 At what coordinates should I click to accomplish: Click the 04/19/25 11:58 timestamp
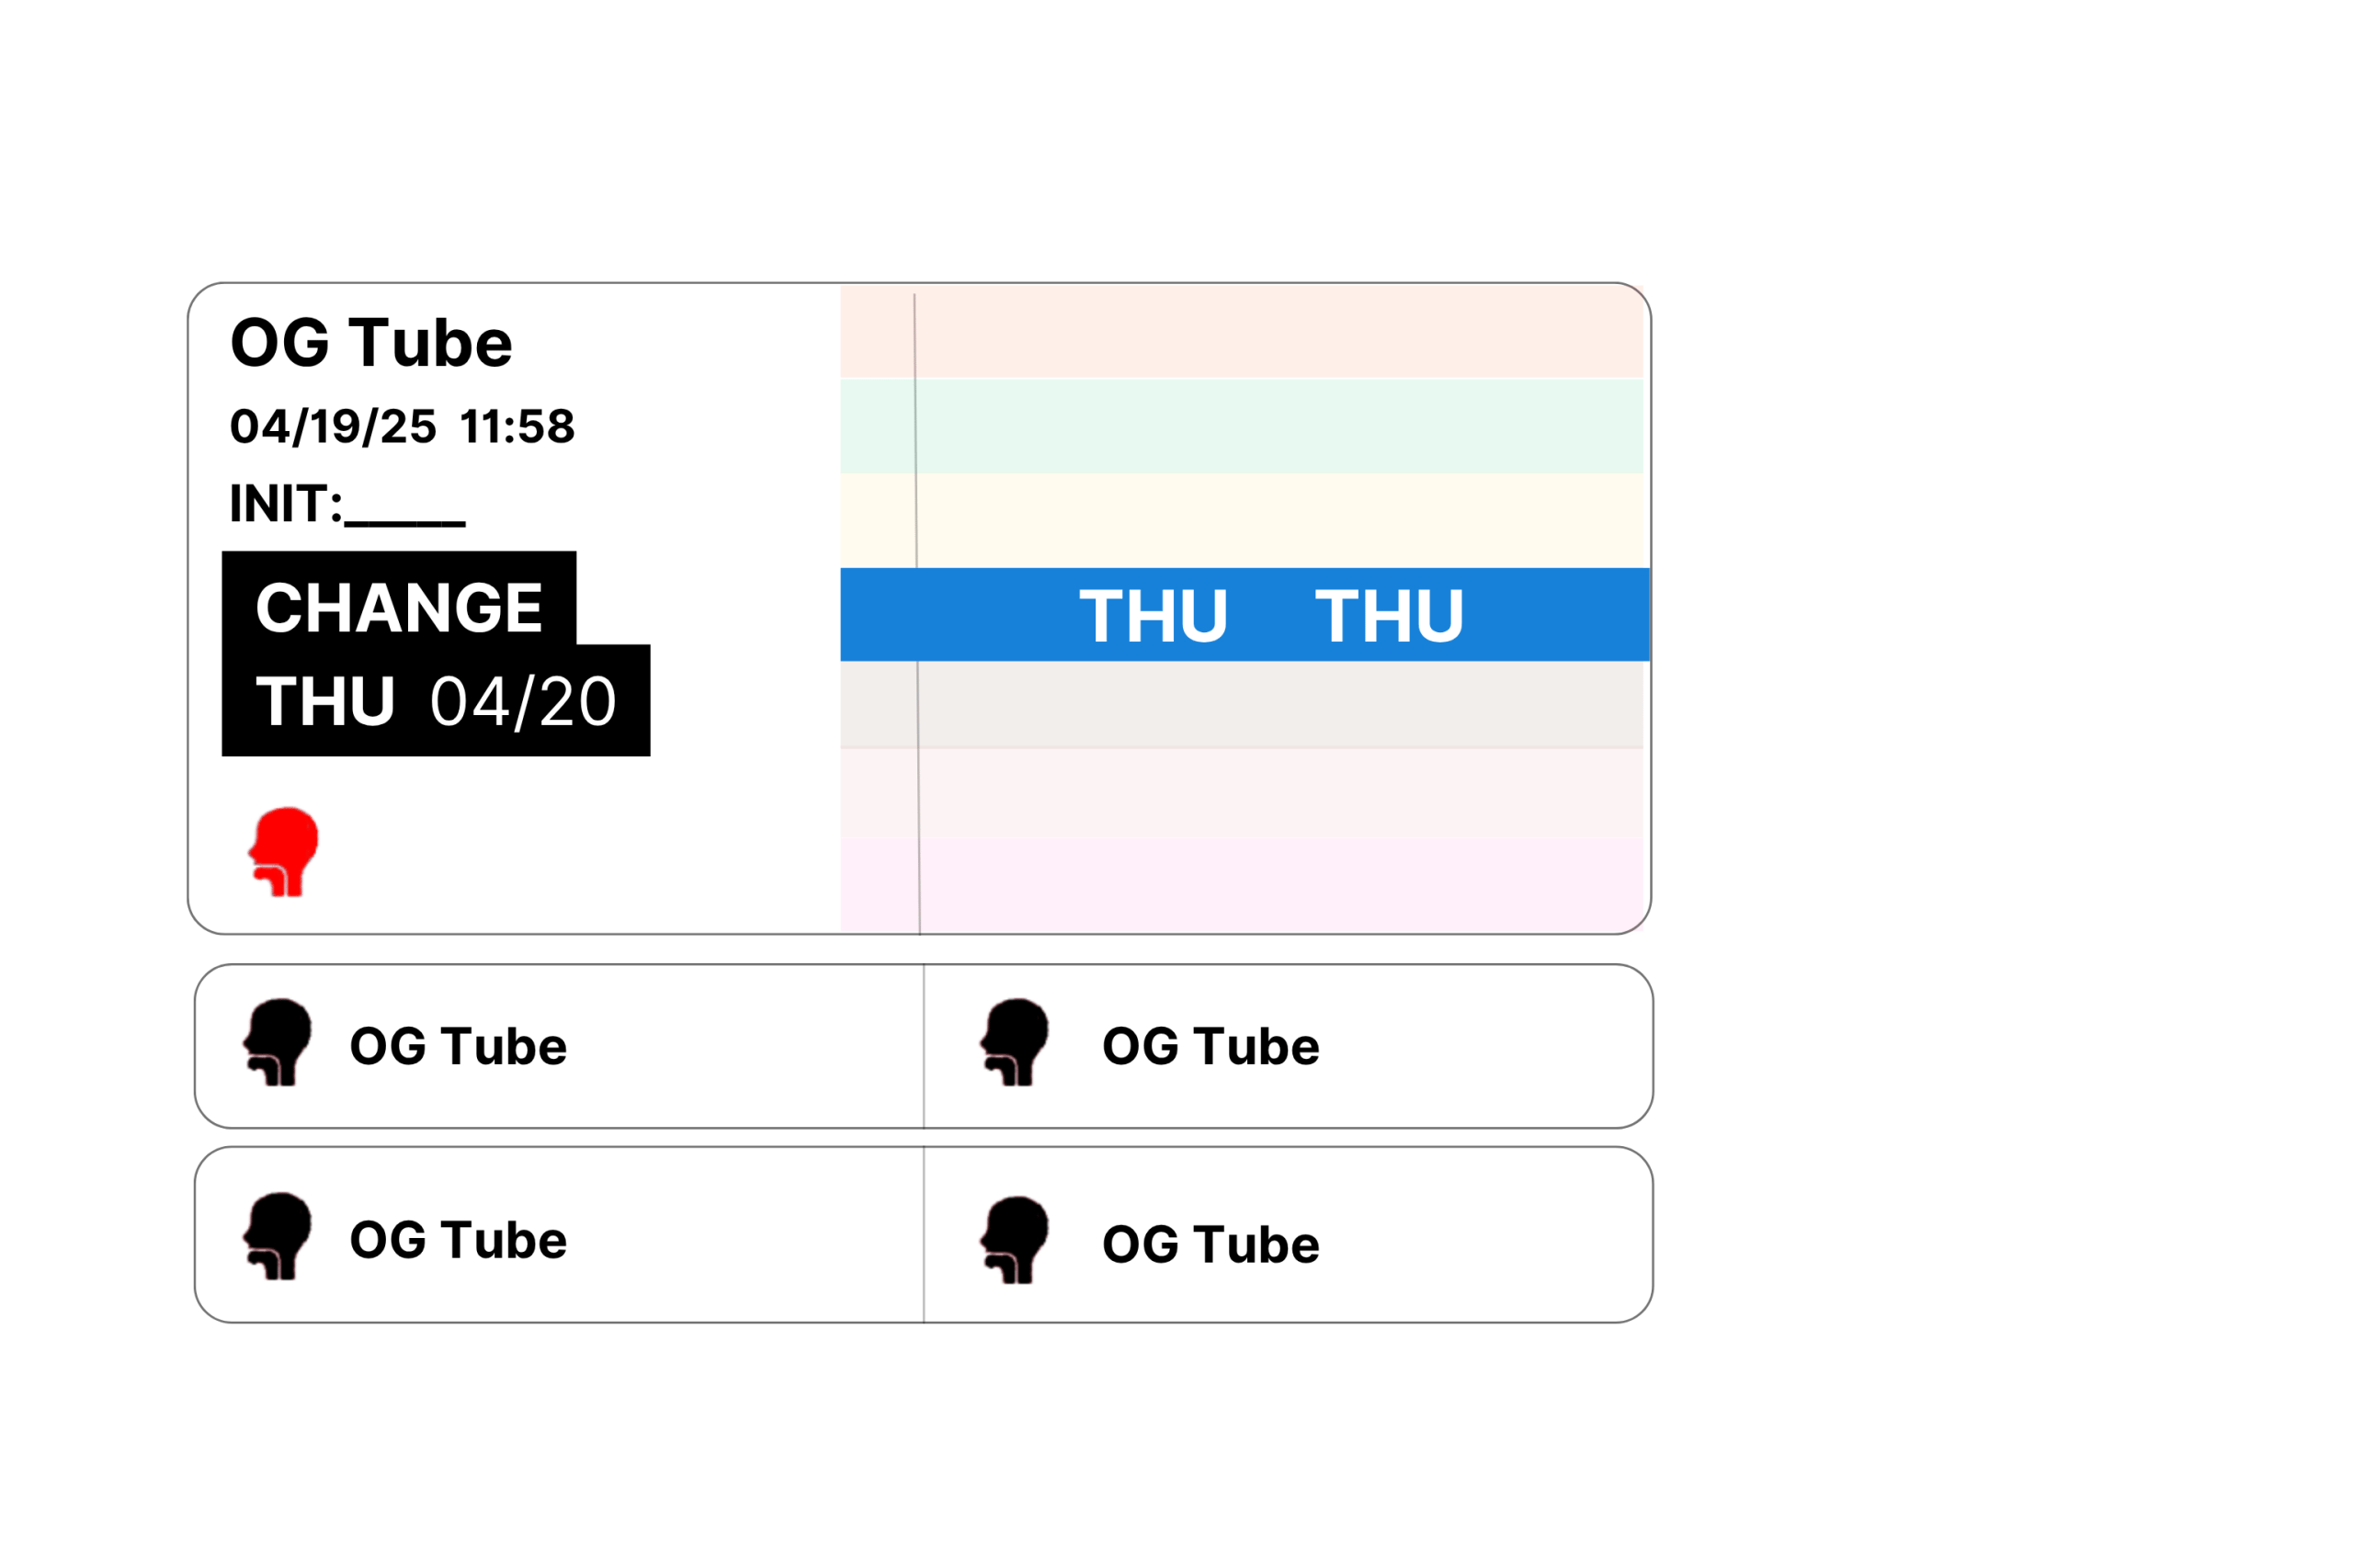click(x=402, y=427)
